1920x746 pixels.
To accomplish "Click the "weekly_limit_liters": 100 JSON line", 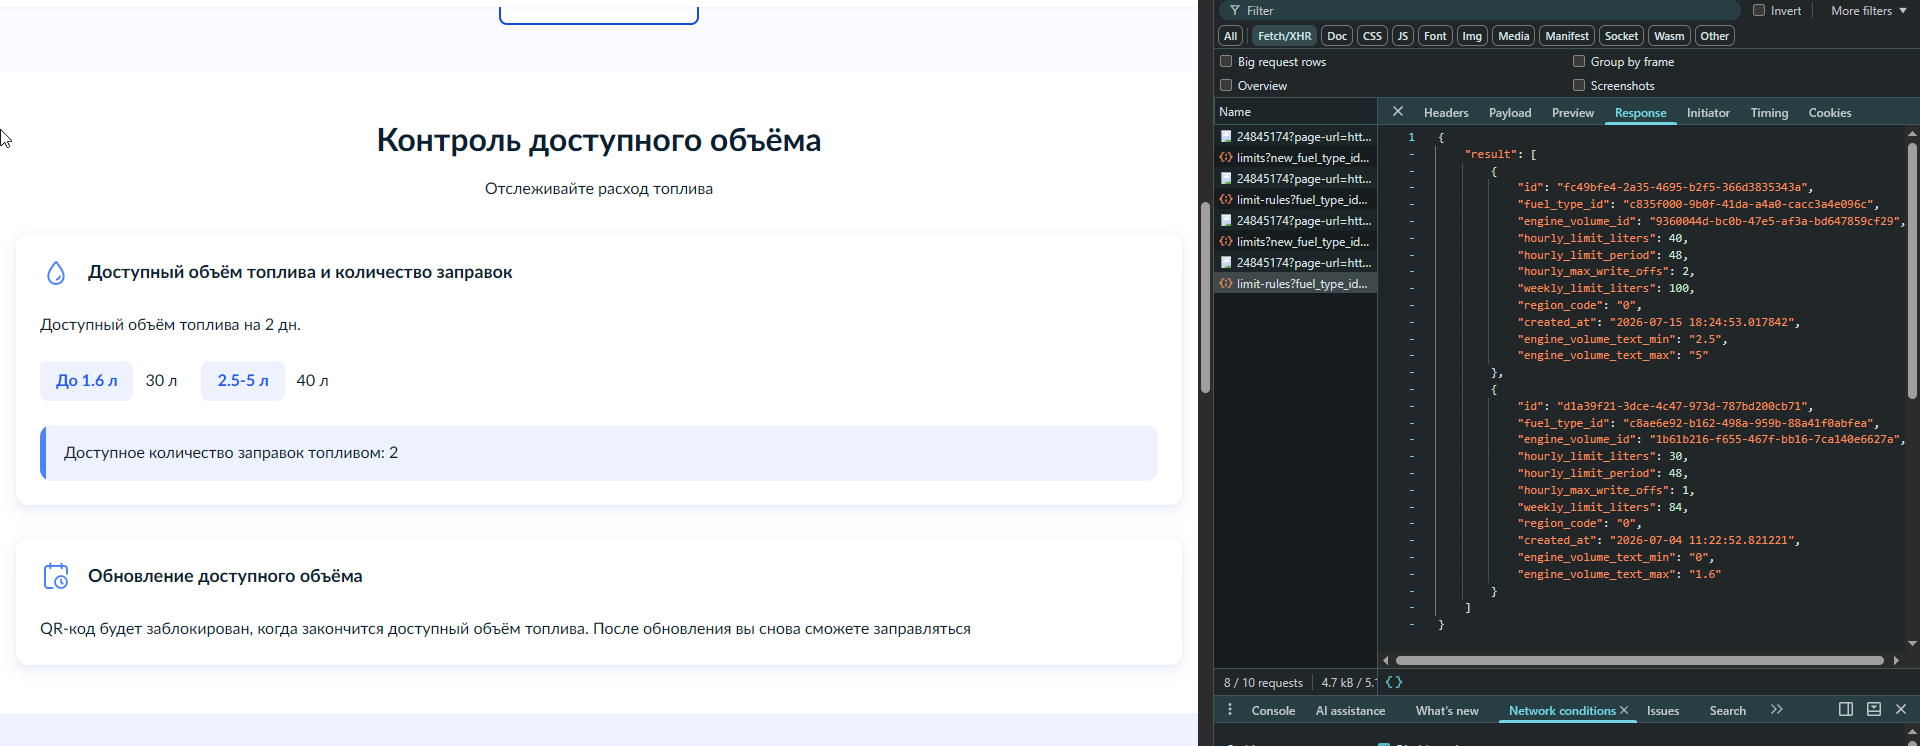I will [1605, 289].
